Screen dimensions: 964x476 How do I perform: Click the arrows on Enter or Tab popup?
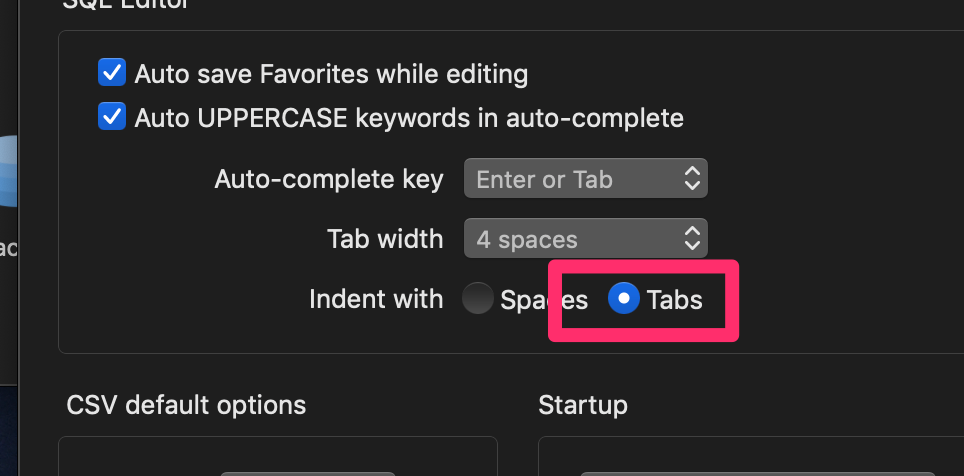(x=692, y=178)
